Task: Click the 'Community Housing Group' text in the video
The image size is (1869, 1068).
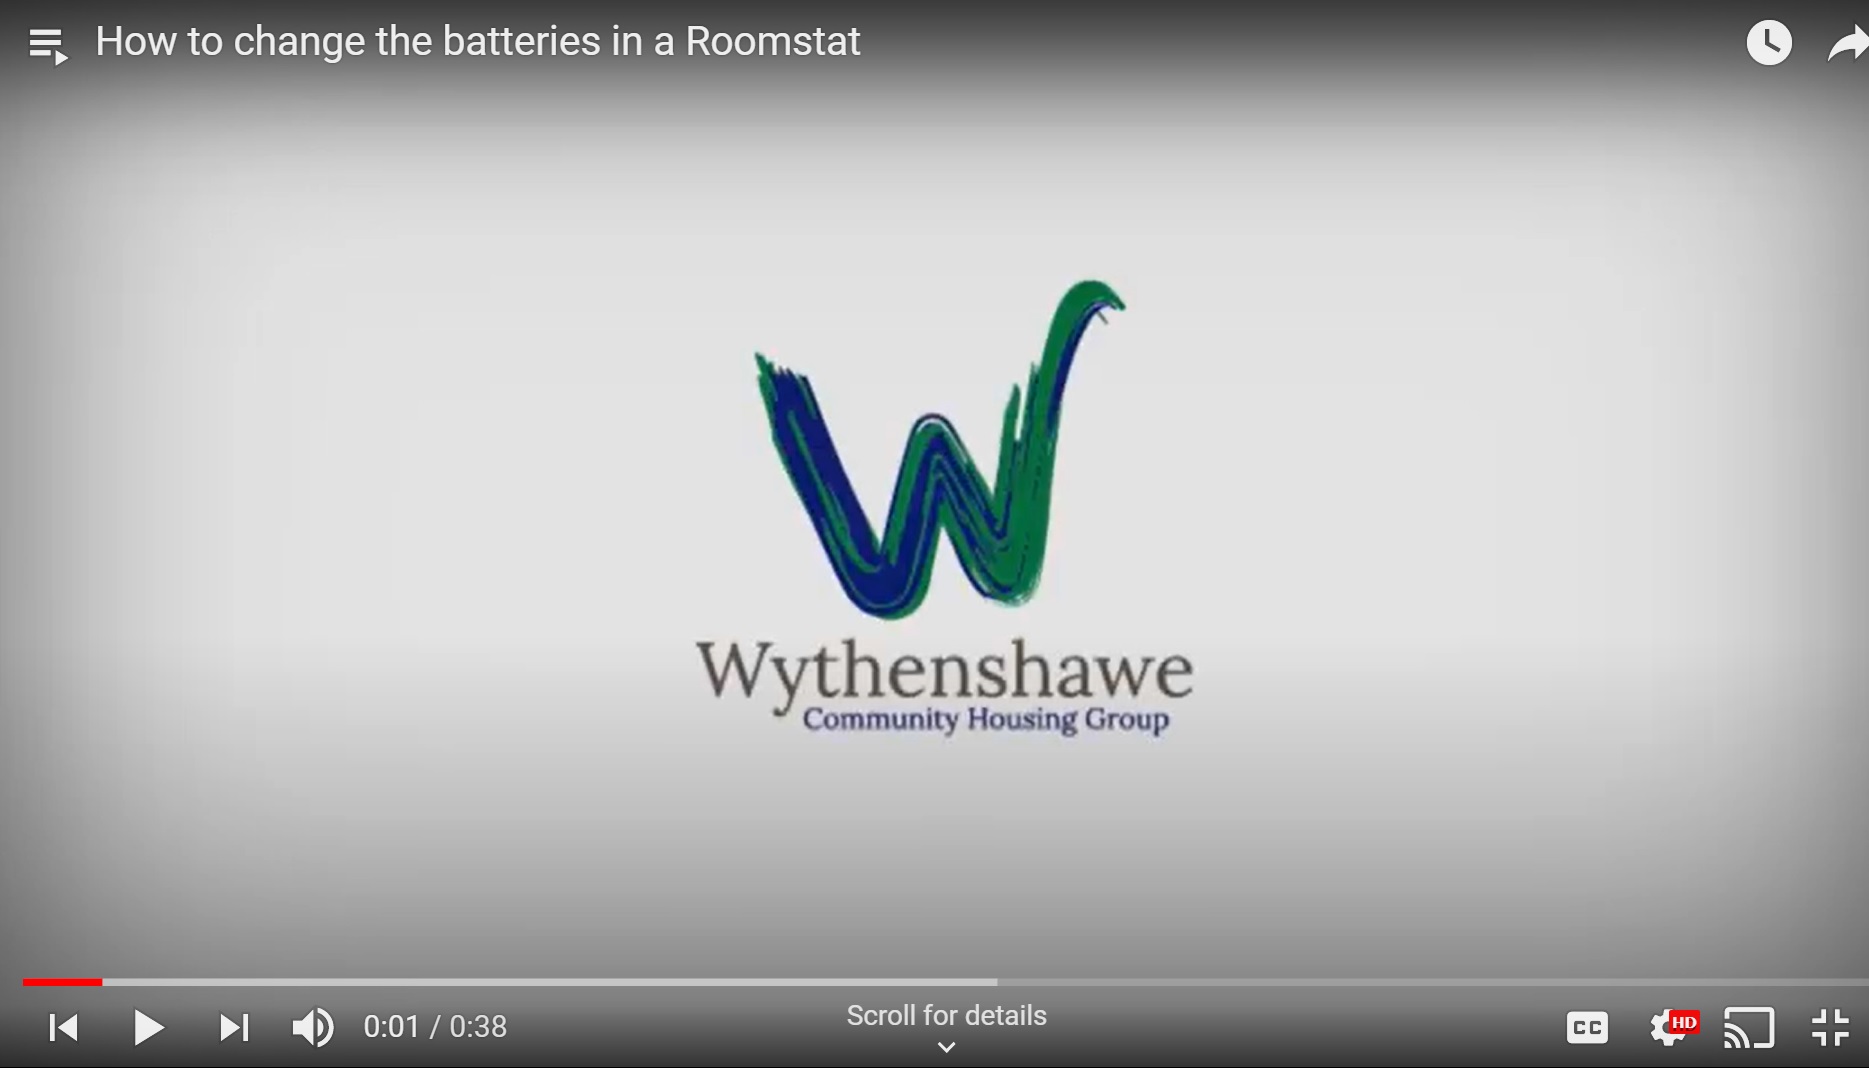Action: (985, 720)
